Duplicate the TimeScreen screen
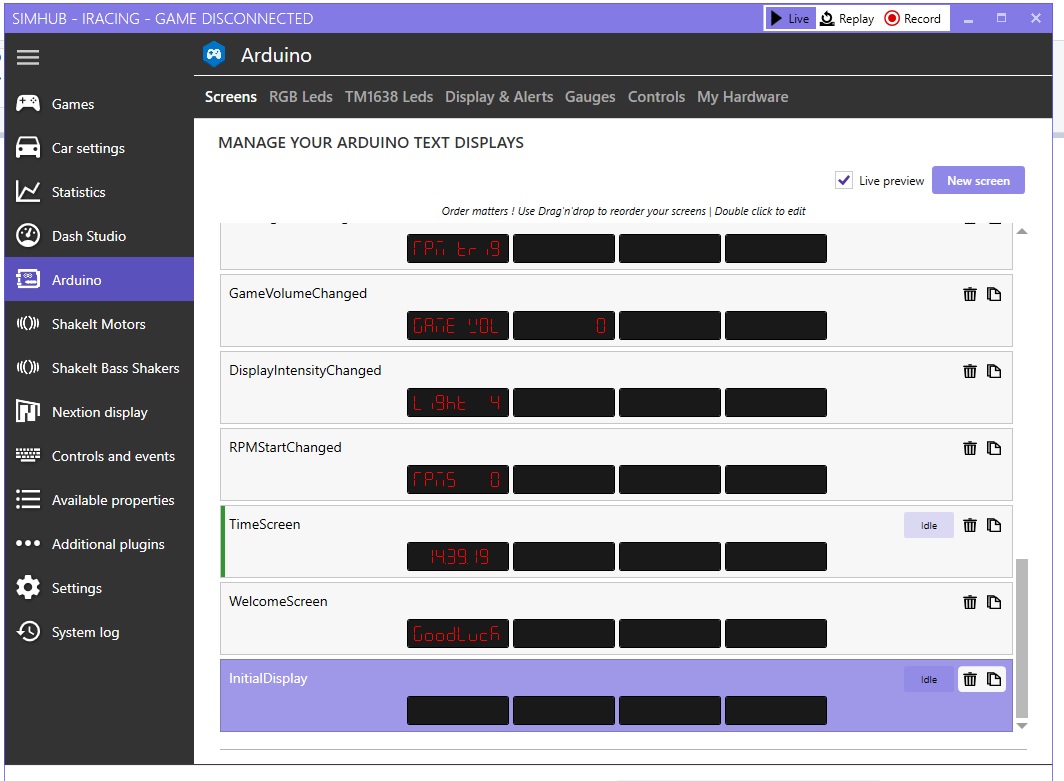Image resolution: width=1064 pixels, height=781 pixels. (x=994, y=525)
